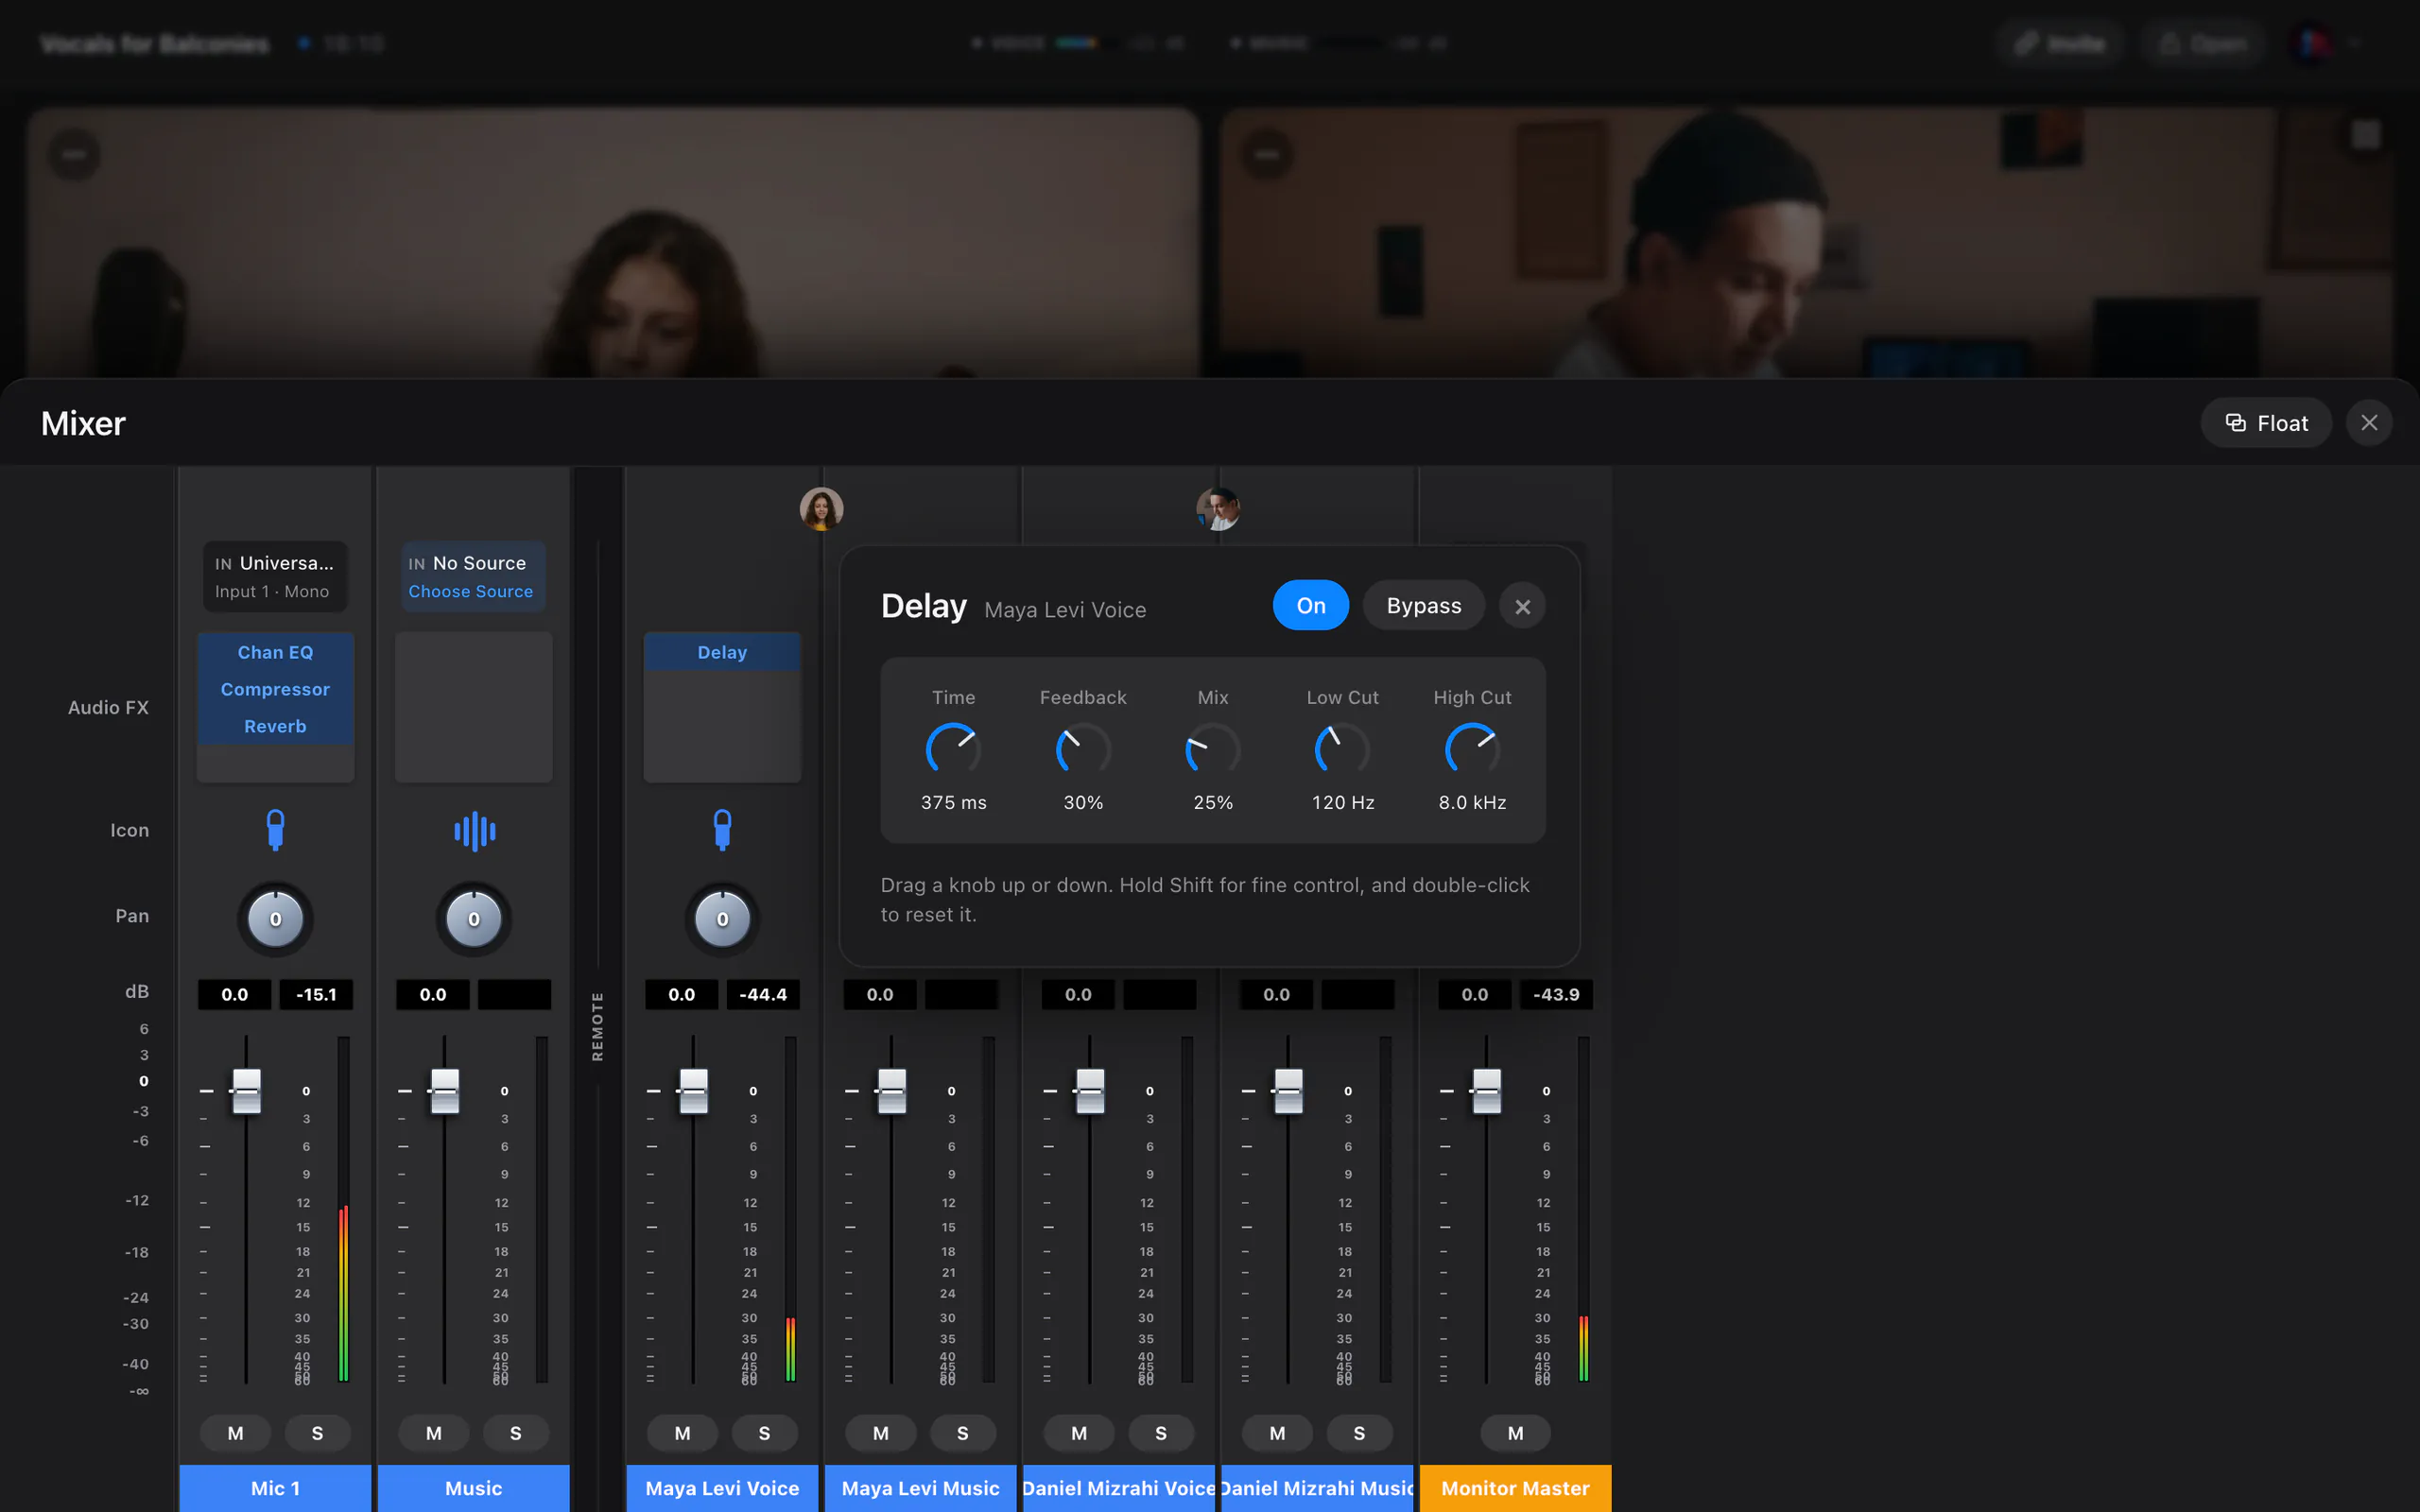The image size is (2420, 1512).
Task: Click Daniel Mizrahi's avatar above the channels
Action: 1218,509
